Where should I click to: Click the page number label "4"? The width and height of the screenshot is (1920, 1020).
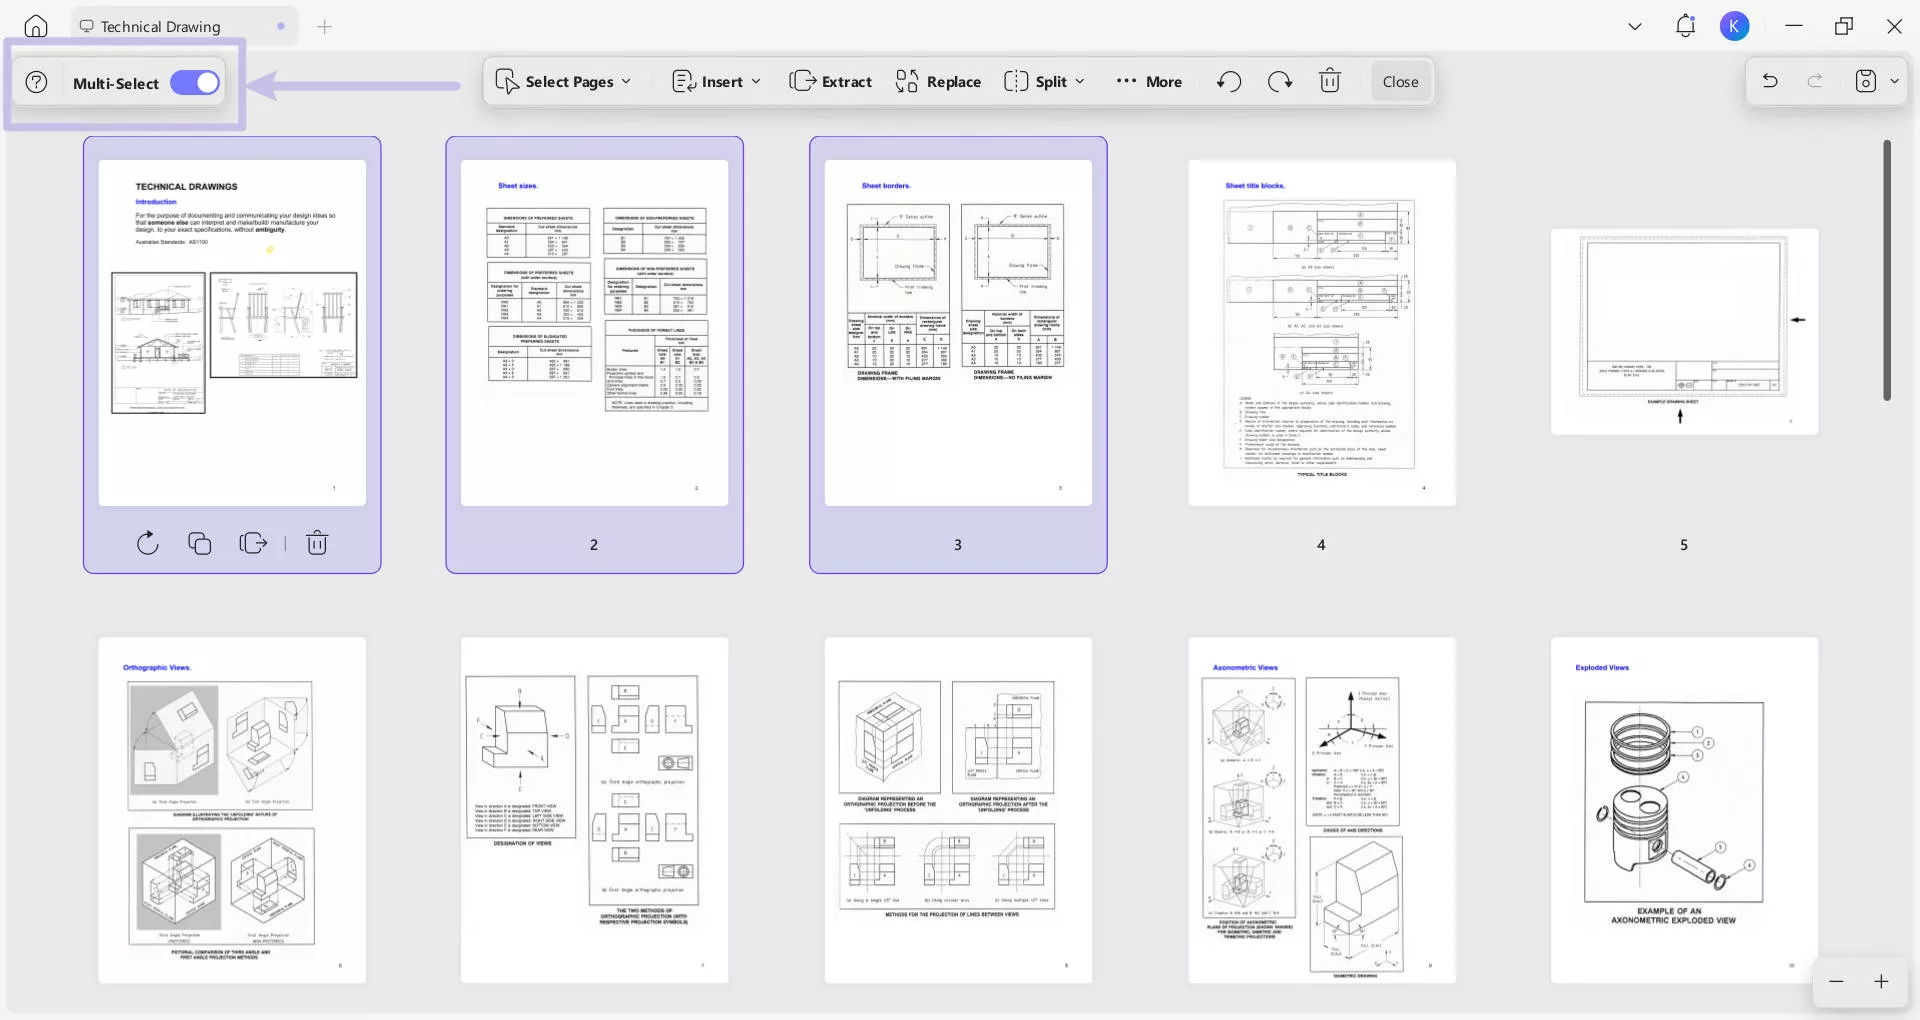pyautogui.click(x=1321, y=545)
